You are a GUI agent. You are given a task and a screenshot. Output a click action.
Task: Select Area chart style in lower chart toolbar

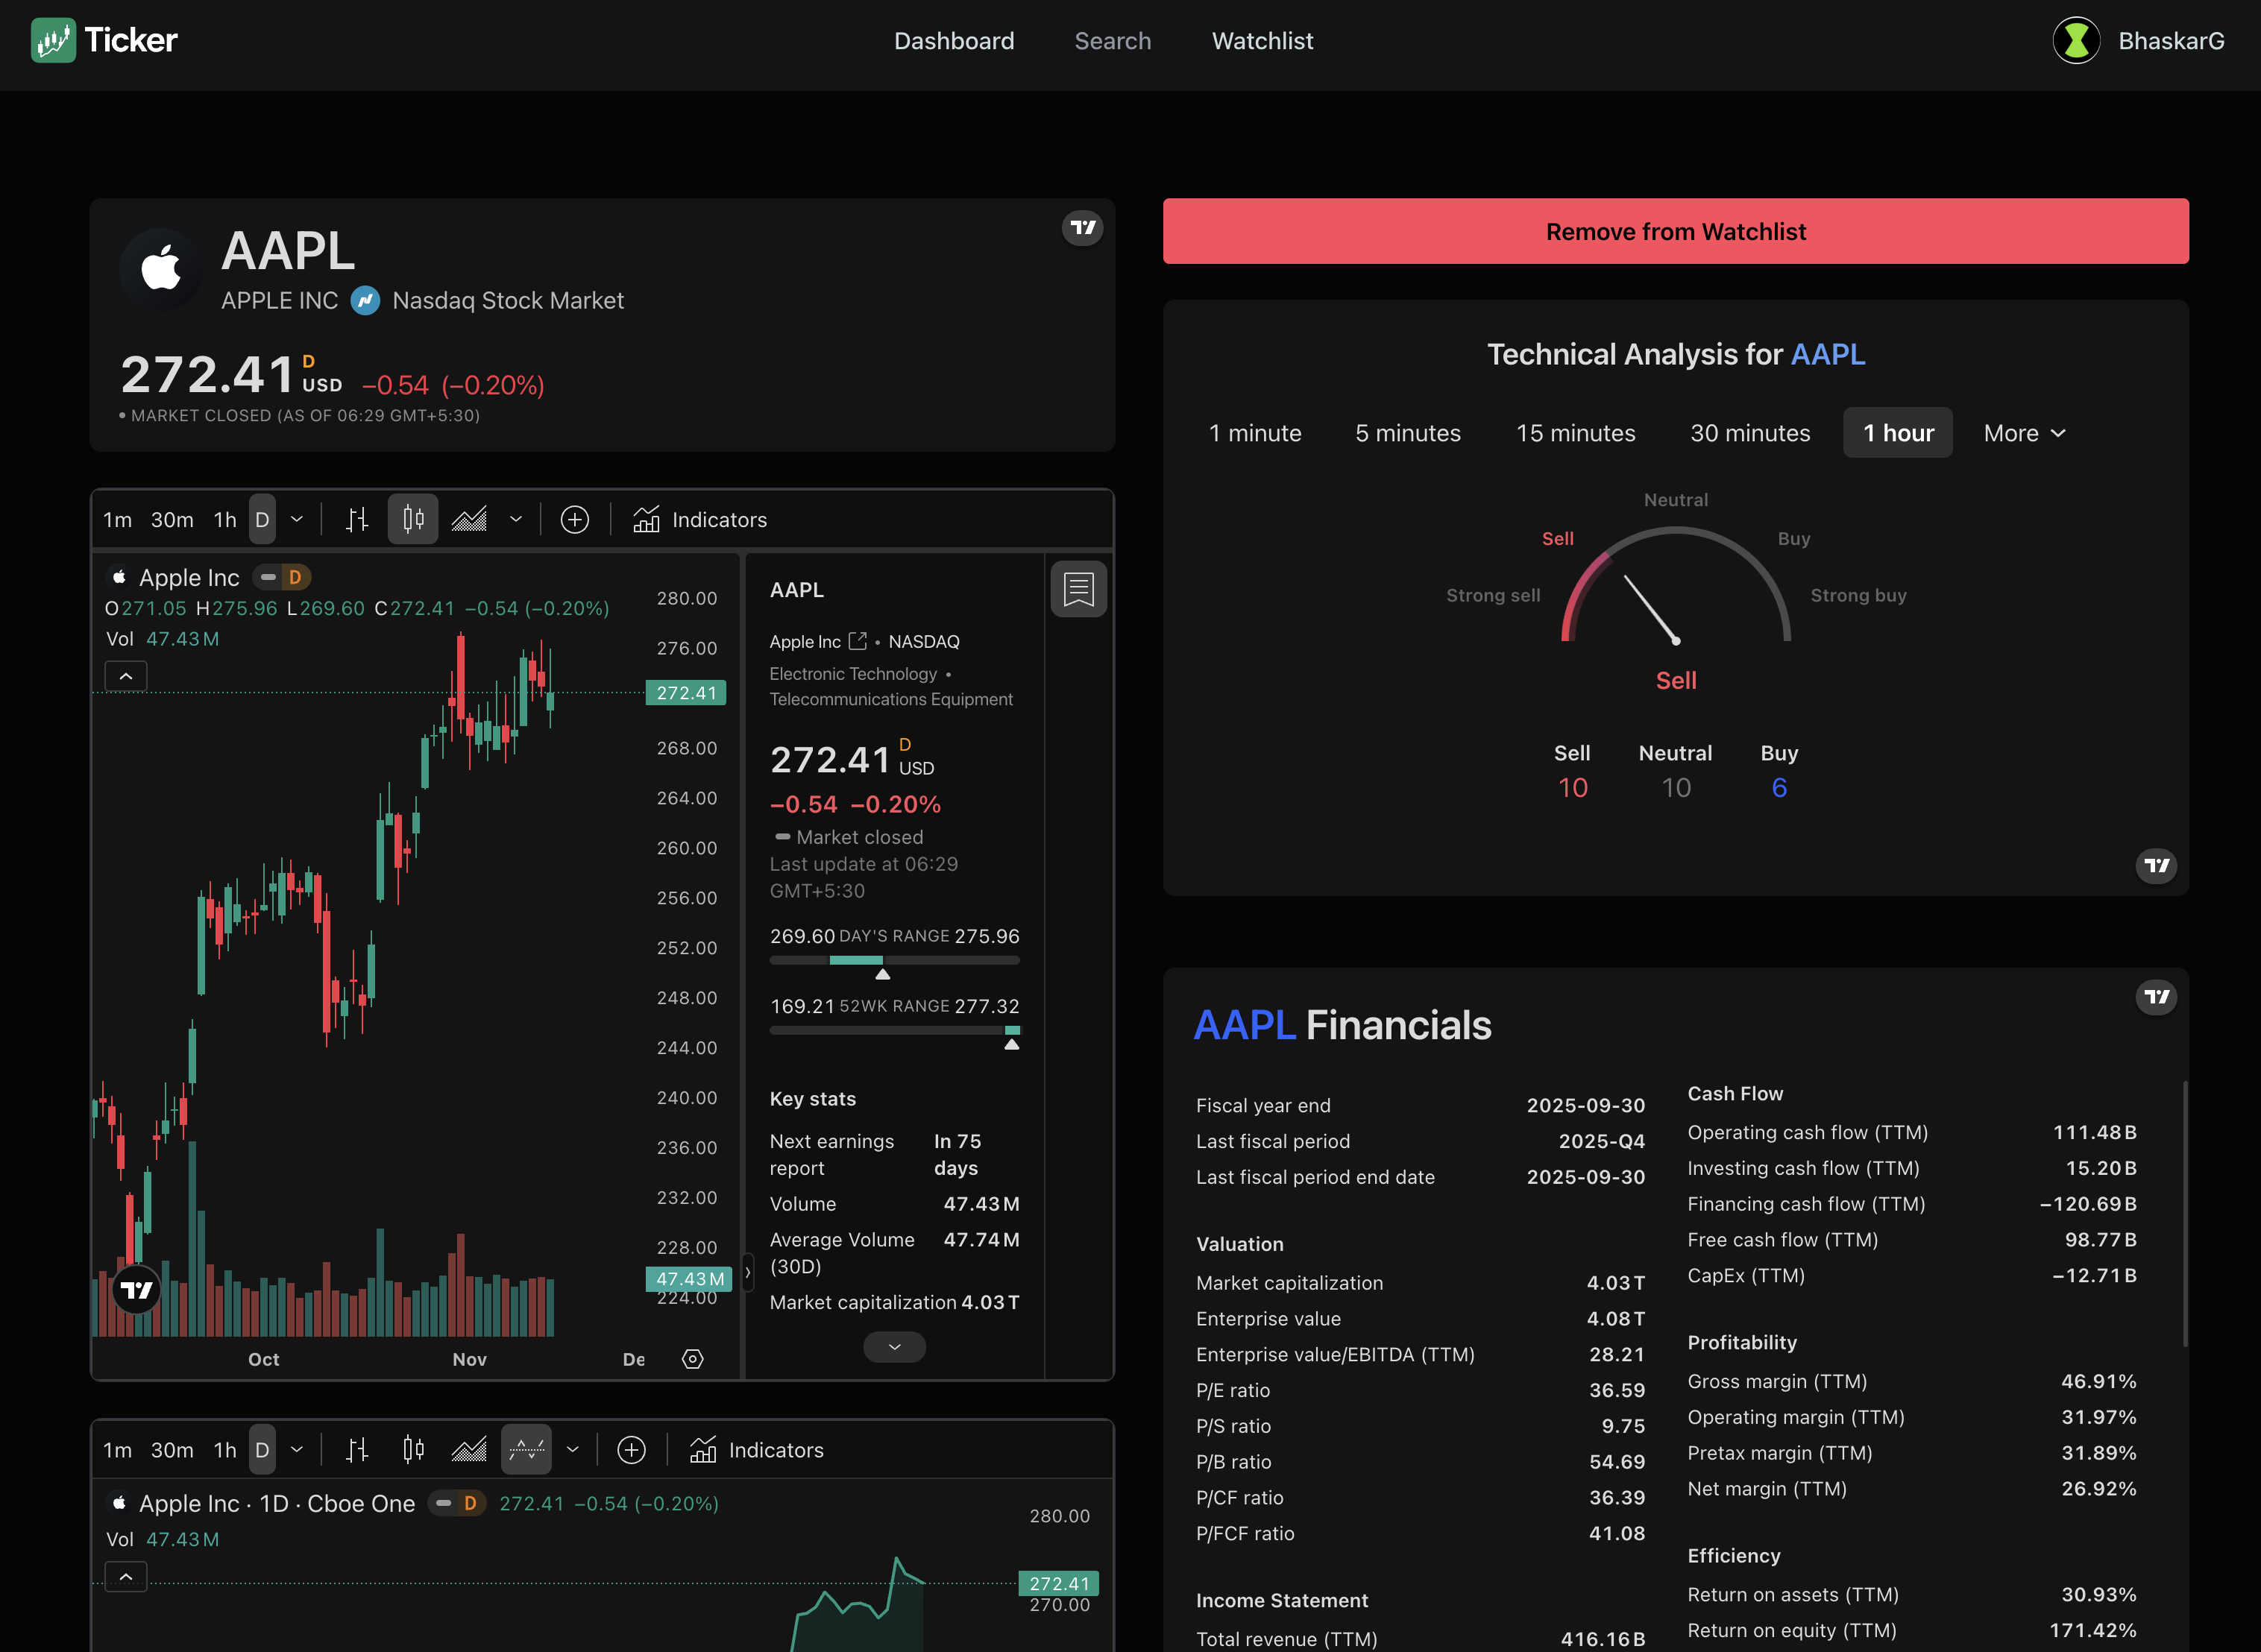tap(469, 1450)
